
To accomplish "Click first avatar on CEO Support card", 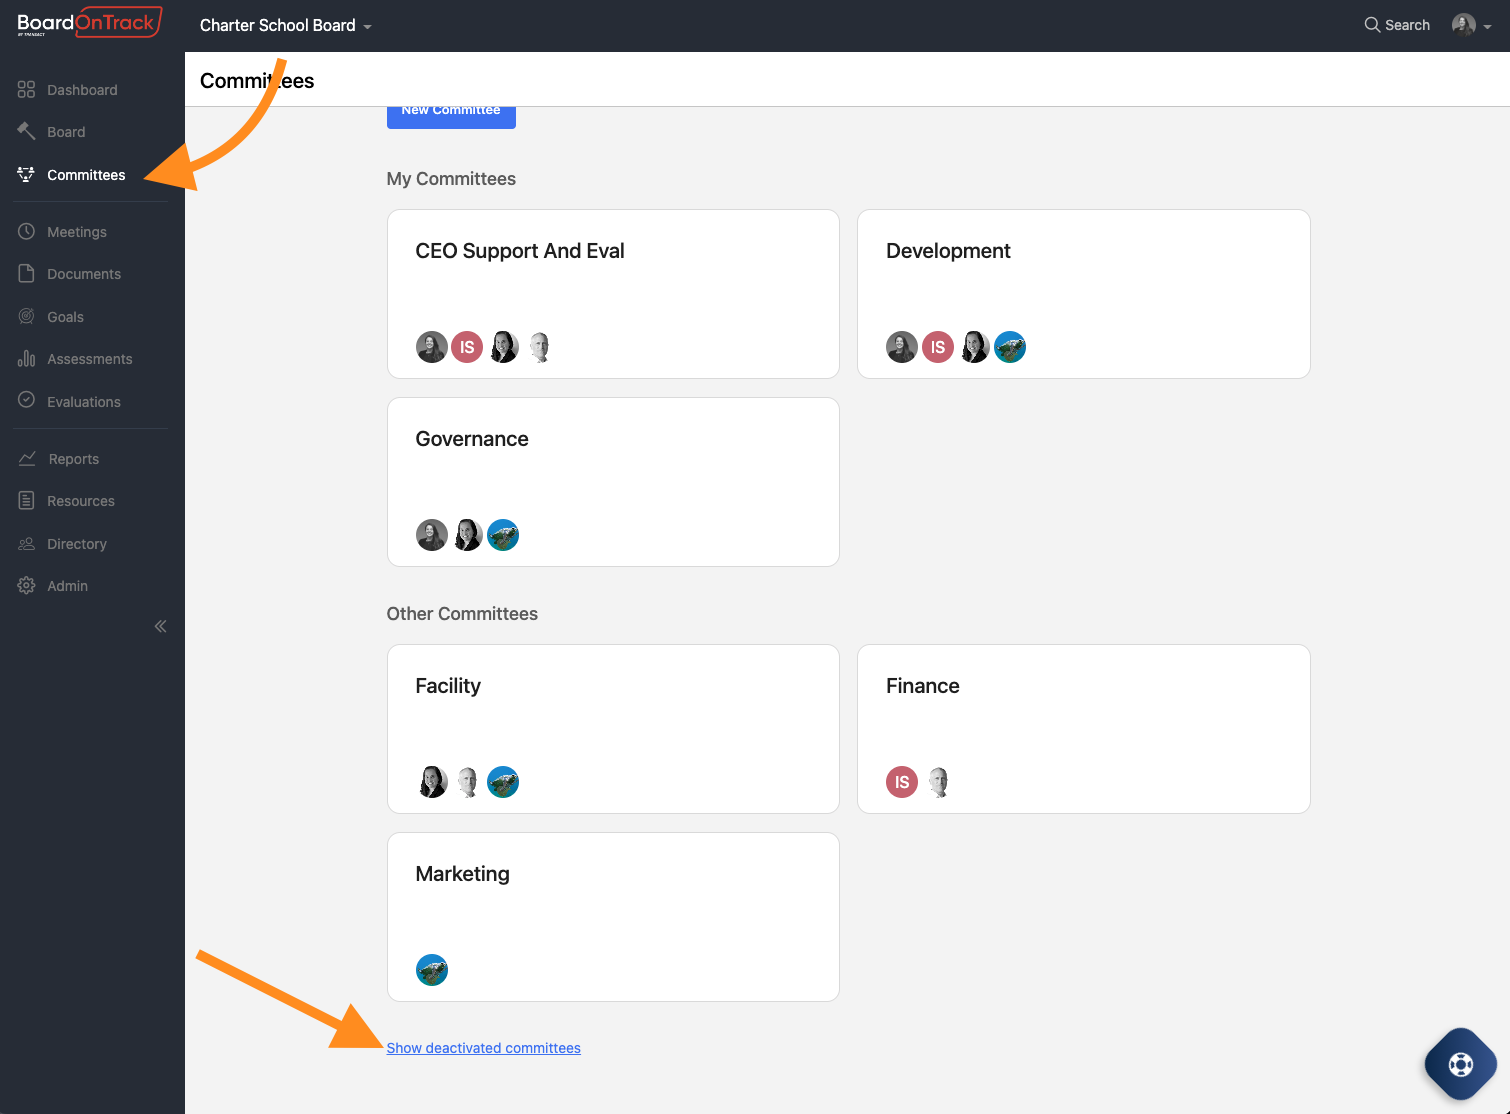I will [x=432, y=347].
